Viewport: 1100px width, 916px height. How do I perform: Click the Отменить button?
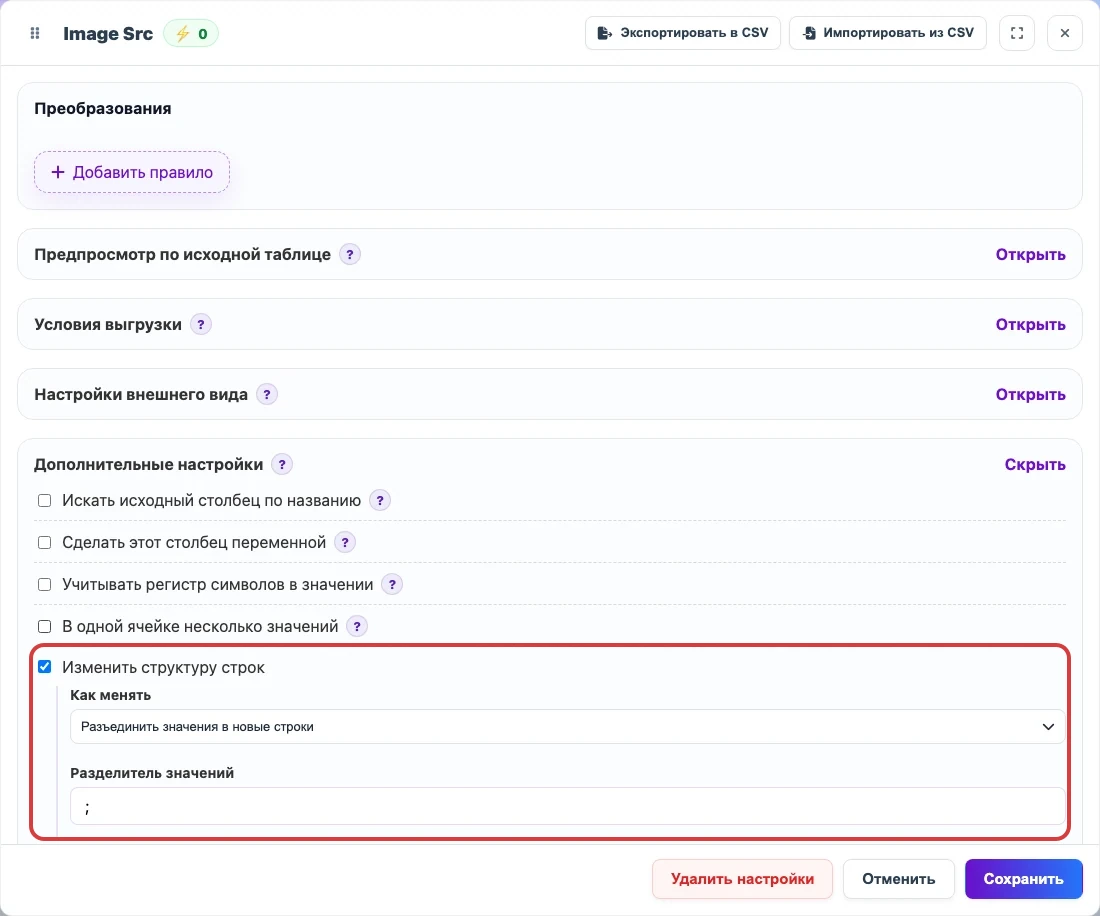[x=899, y=879]
